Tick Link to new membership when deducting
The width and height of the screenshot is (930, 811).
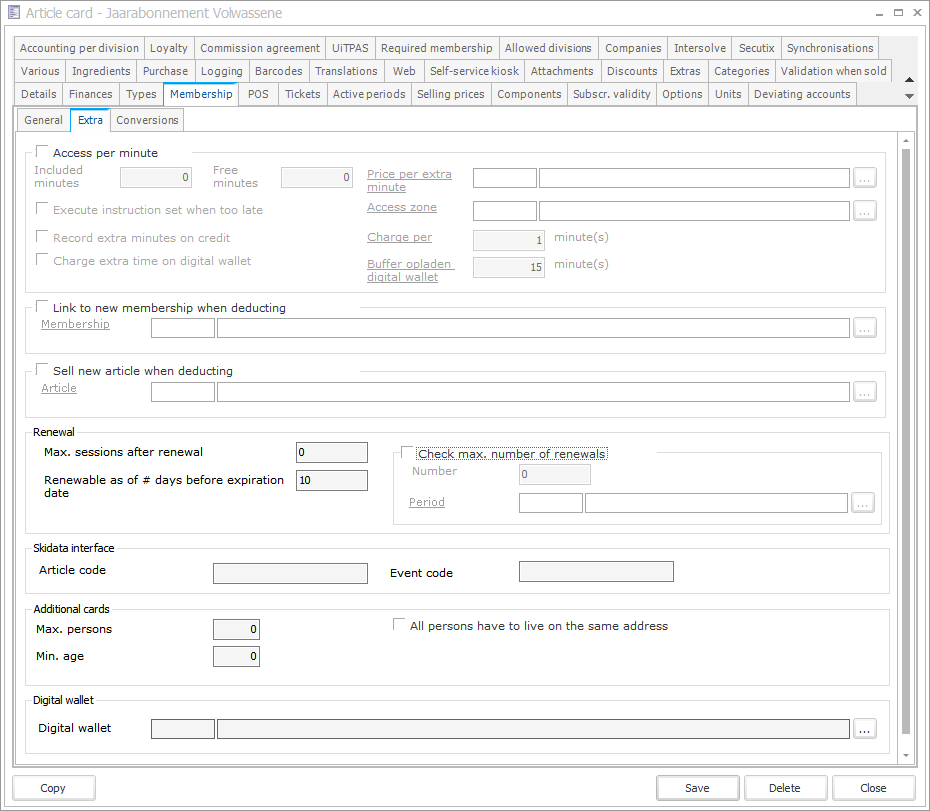[x=42, y=308]
